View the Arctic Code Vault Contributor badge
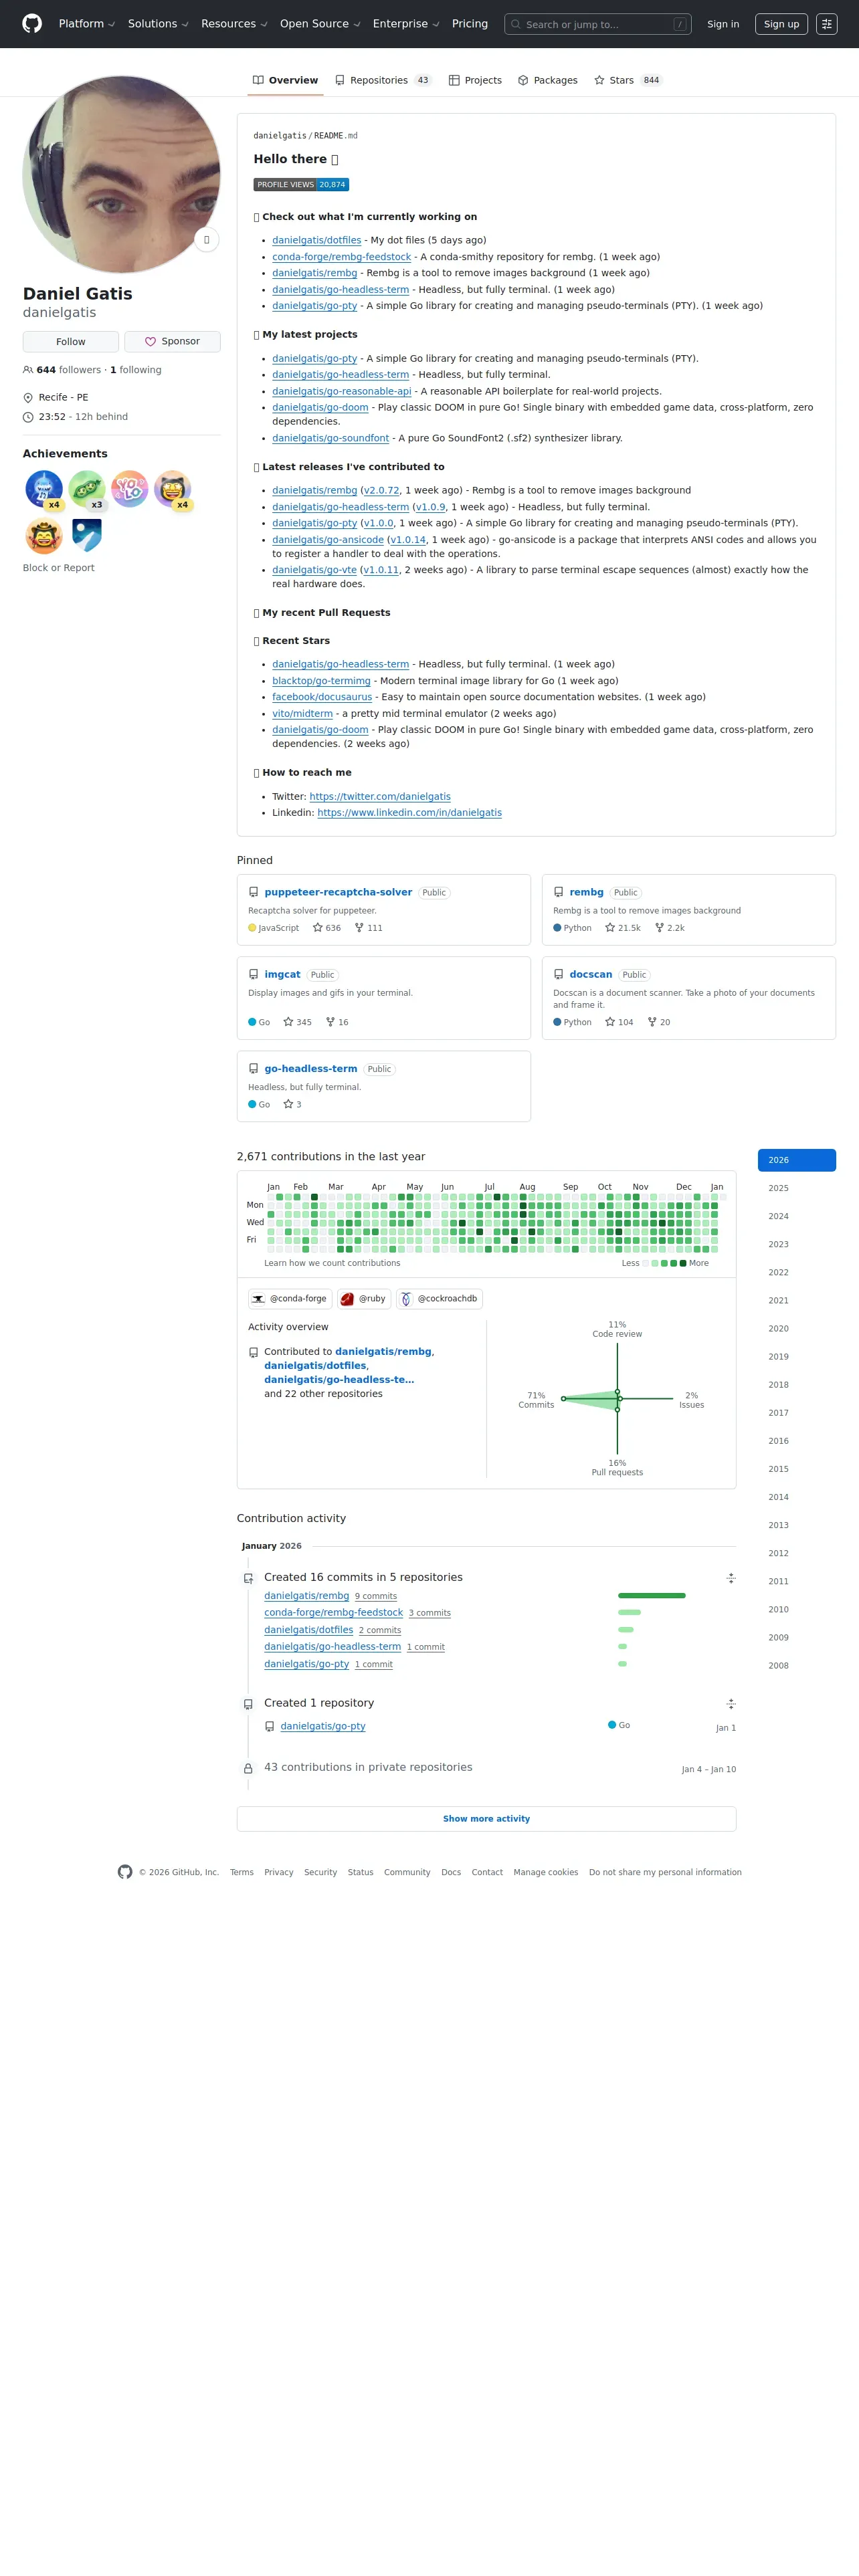This screenshot has height=2576, width=859. (x=87, y=535)
